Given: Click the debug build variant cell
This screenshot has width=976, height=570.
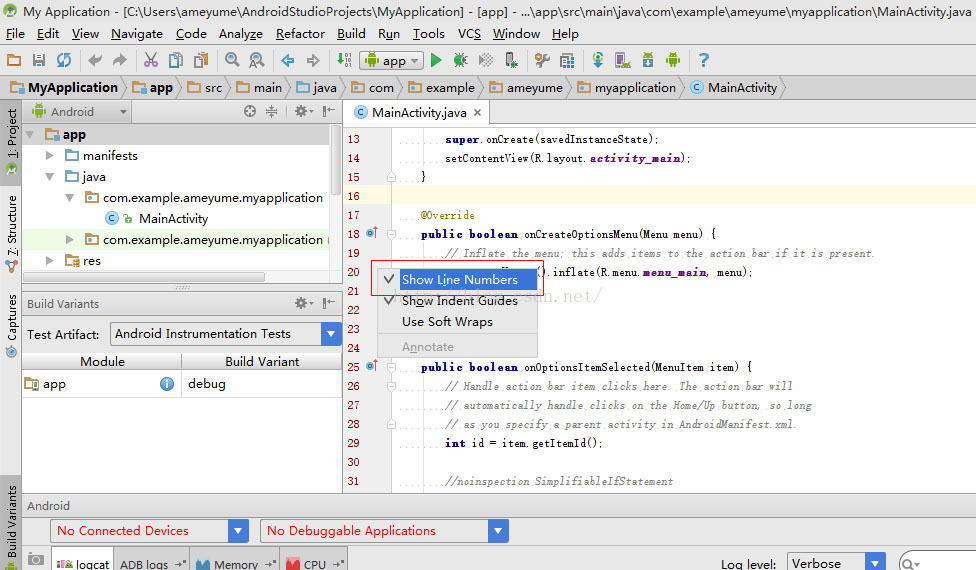Looking at the screenshot, I should pos(262,384).
